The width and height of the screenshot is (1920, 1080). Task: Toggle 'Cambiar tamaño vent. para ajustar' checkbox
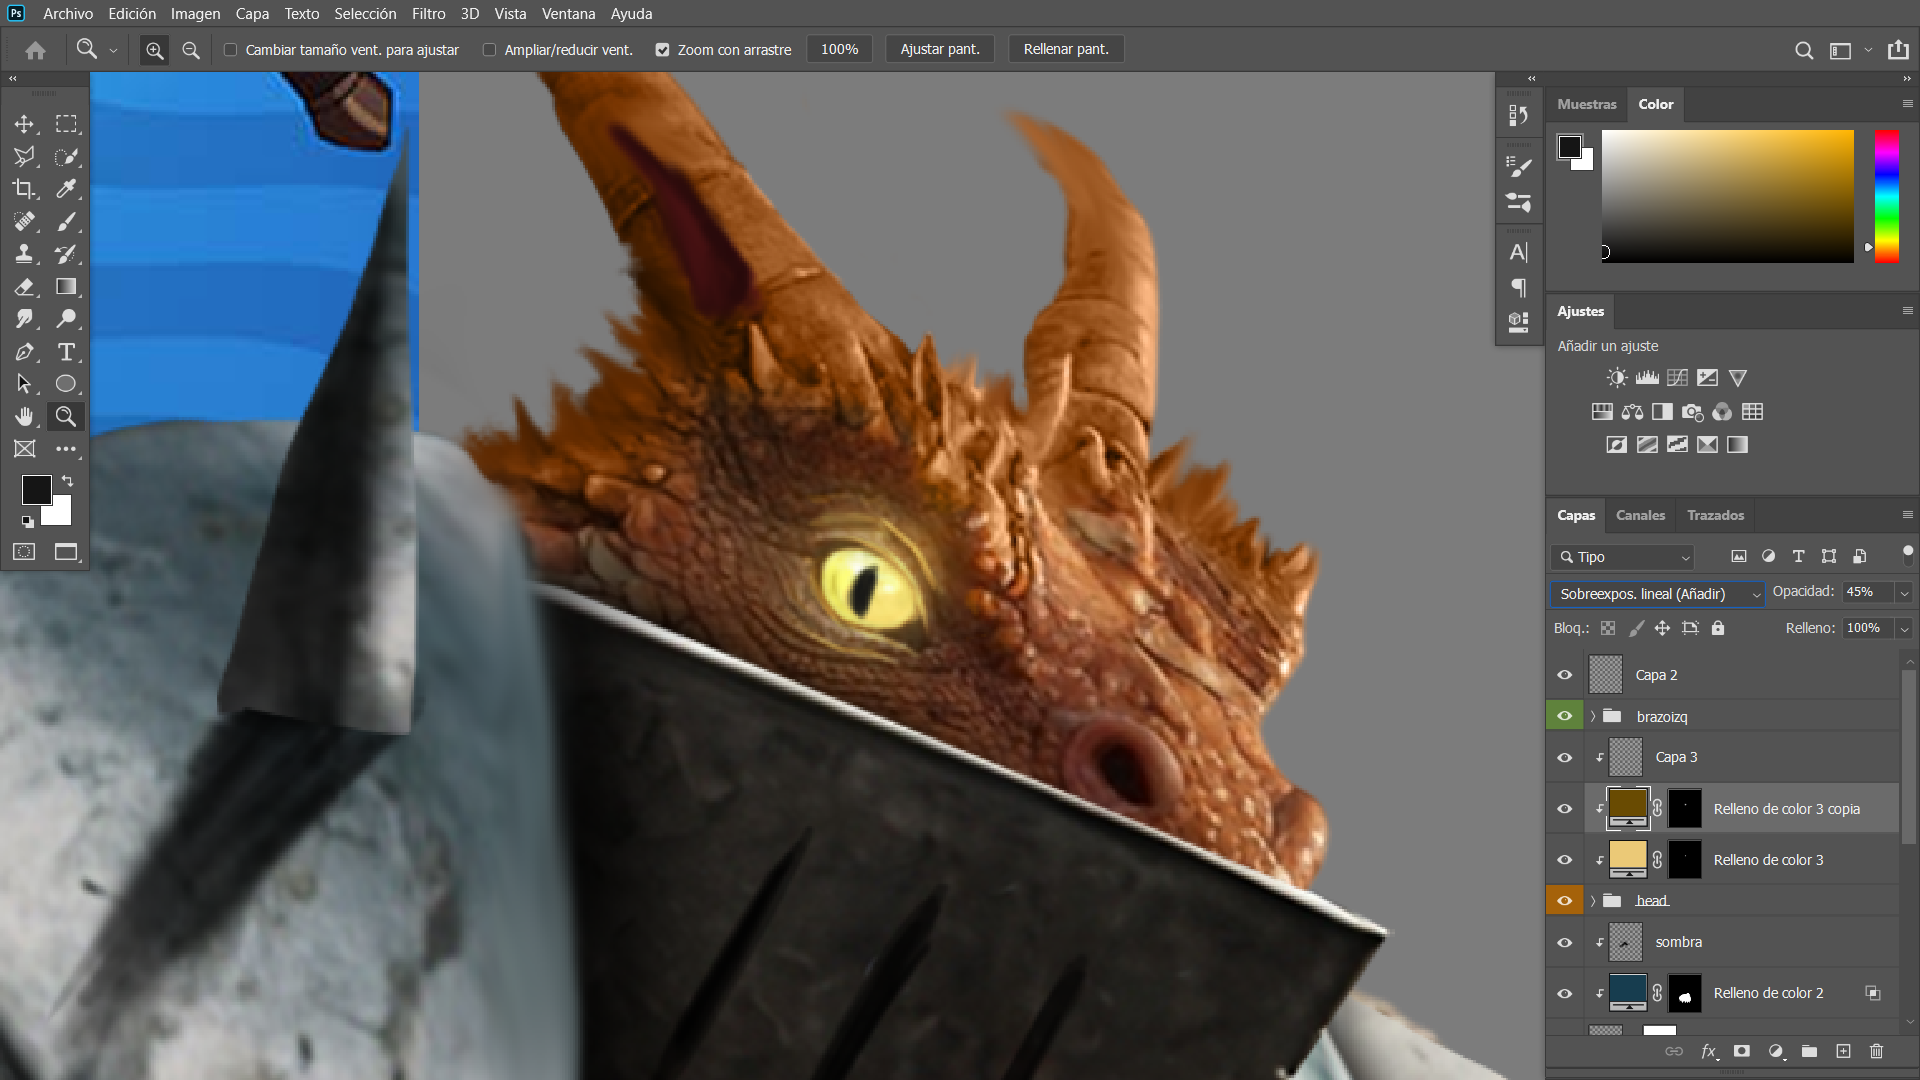click(x=231, y=50)
